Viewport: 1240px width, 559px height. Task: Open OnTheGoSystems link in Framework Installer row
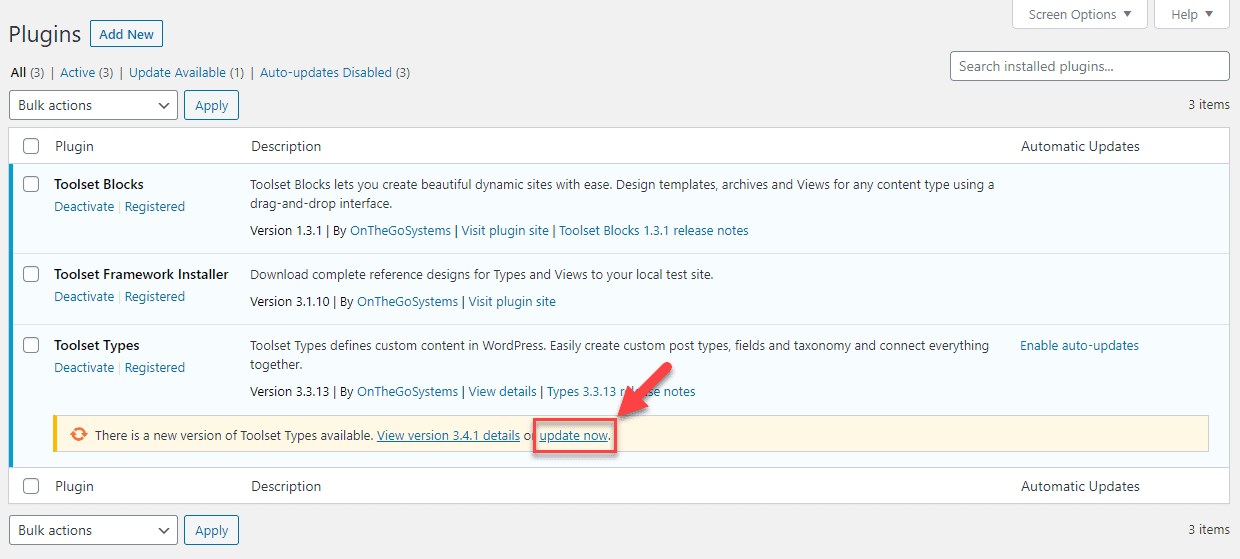407,301
